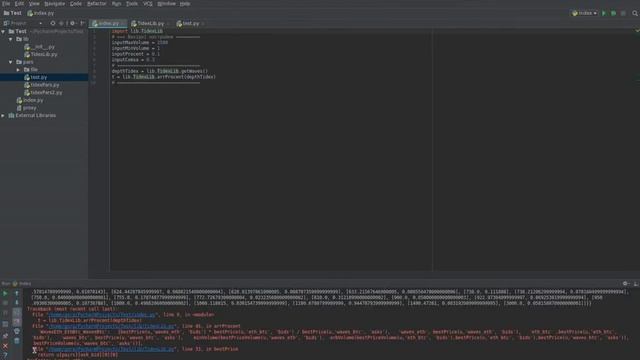Expand External Libraries node
The height and width of the screenshot is (360, 640).
click(x=3, y=116)
